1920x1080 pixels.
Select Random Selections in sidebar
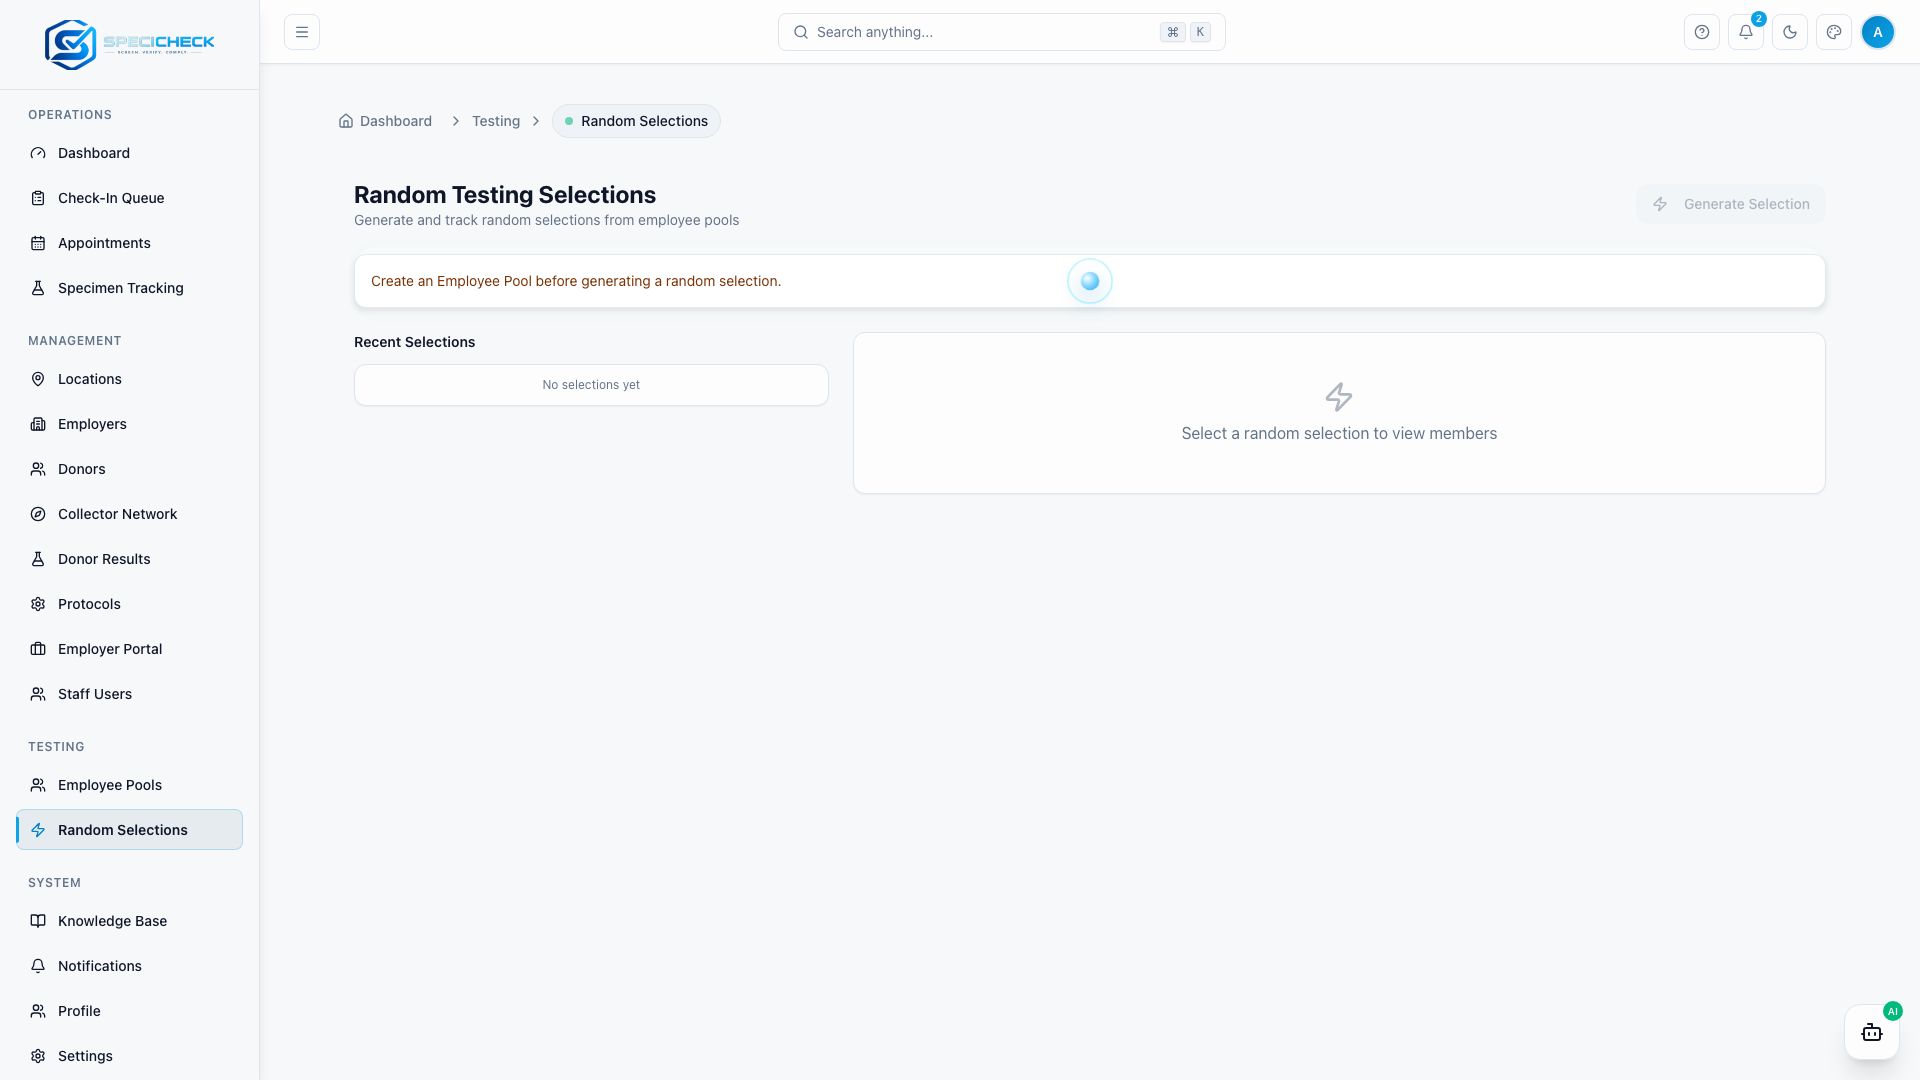coord(130,830)
